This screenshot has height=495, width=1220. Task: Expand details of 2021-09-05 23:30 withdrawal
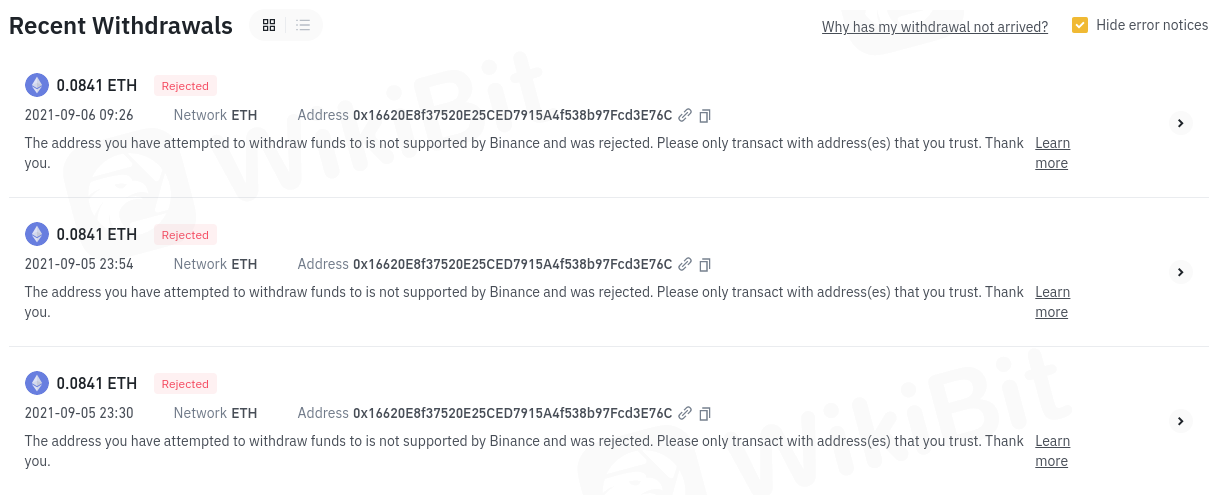coord(1180,421)
